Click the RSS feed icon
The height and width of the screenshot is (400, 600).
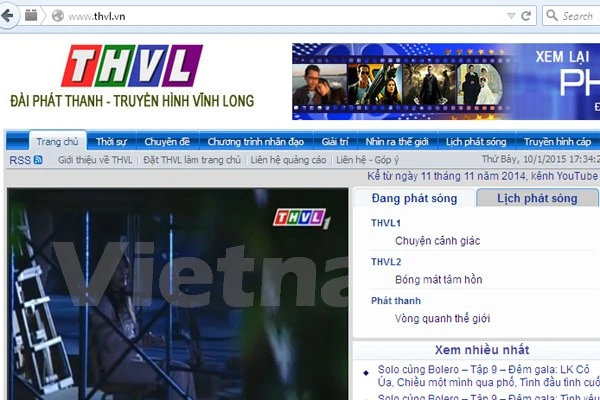(38, 160)
